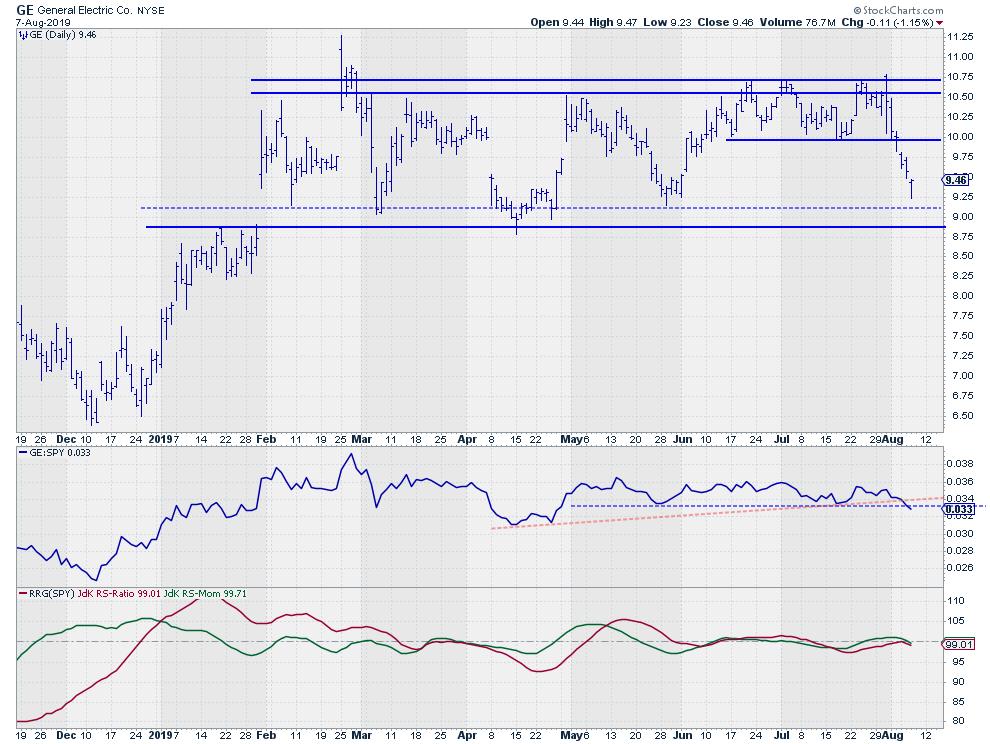
Task: Click the NYSE exchange label
Action: [x=151, y=11]
